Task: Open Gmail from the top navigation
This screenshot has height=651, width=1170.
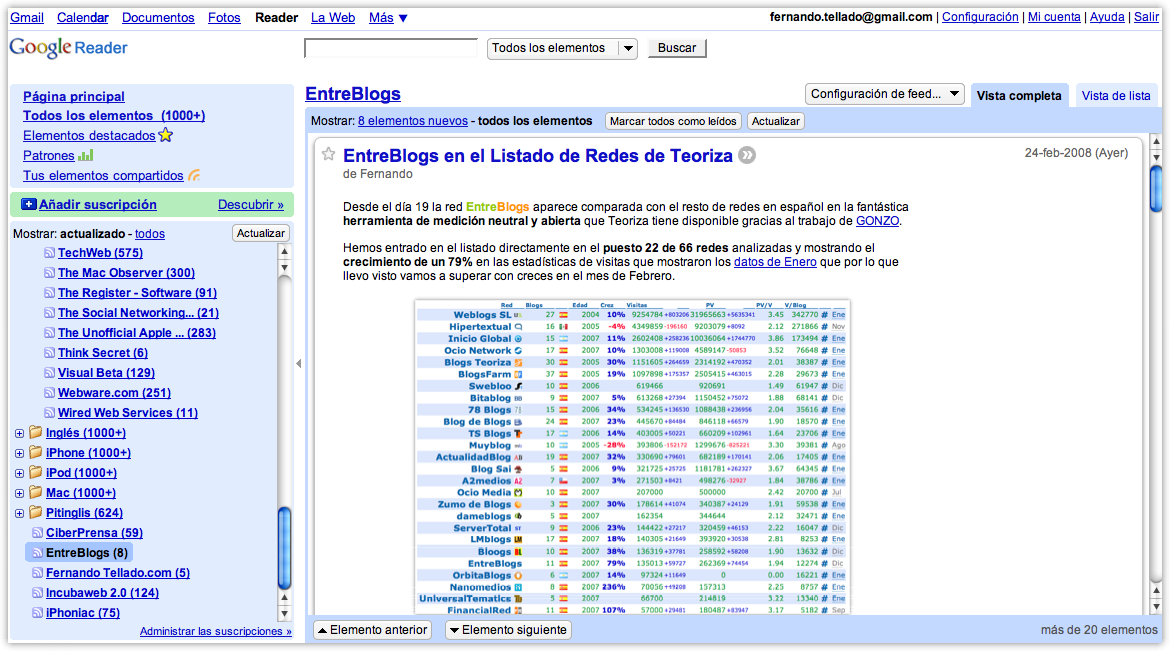Action: [x=27, y=17]
